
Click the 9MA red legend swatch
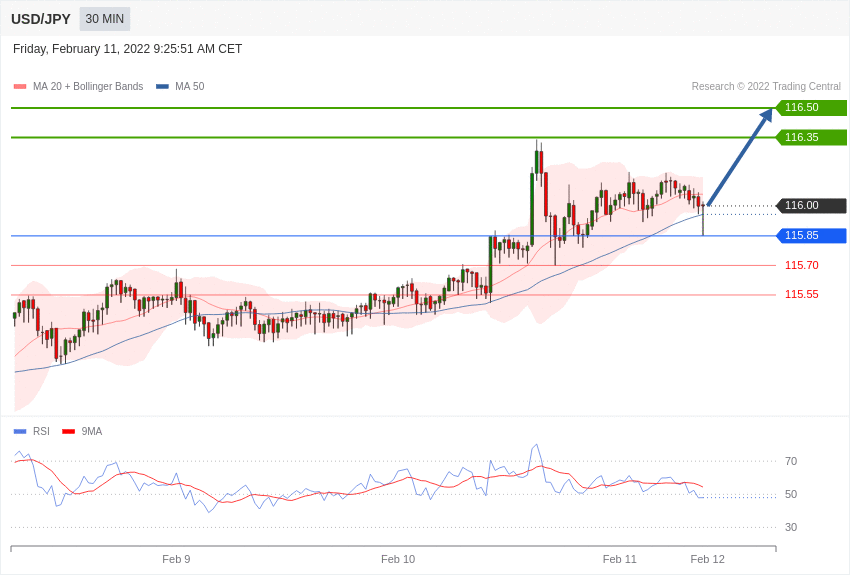tap(68, 431)
